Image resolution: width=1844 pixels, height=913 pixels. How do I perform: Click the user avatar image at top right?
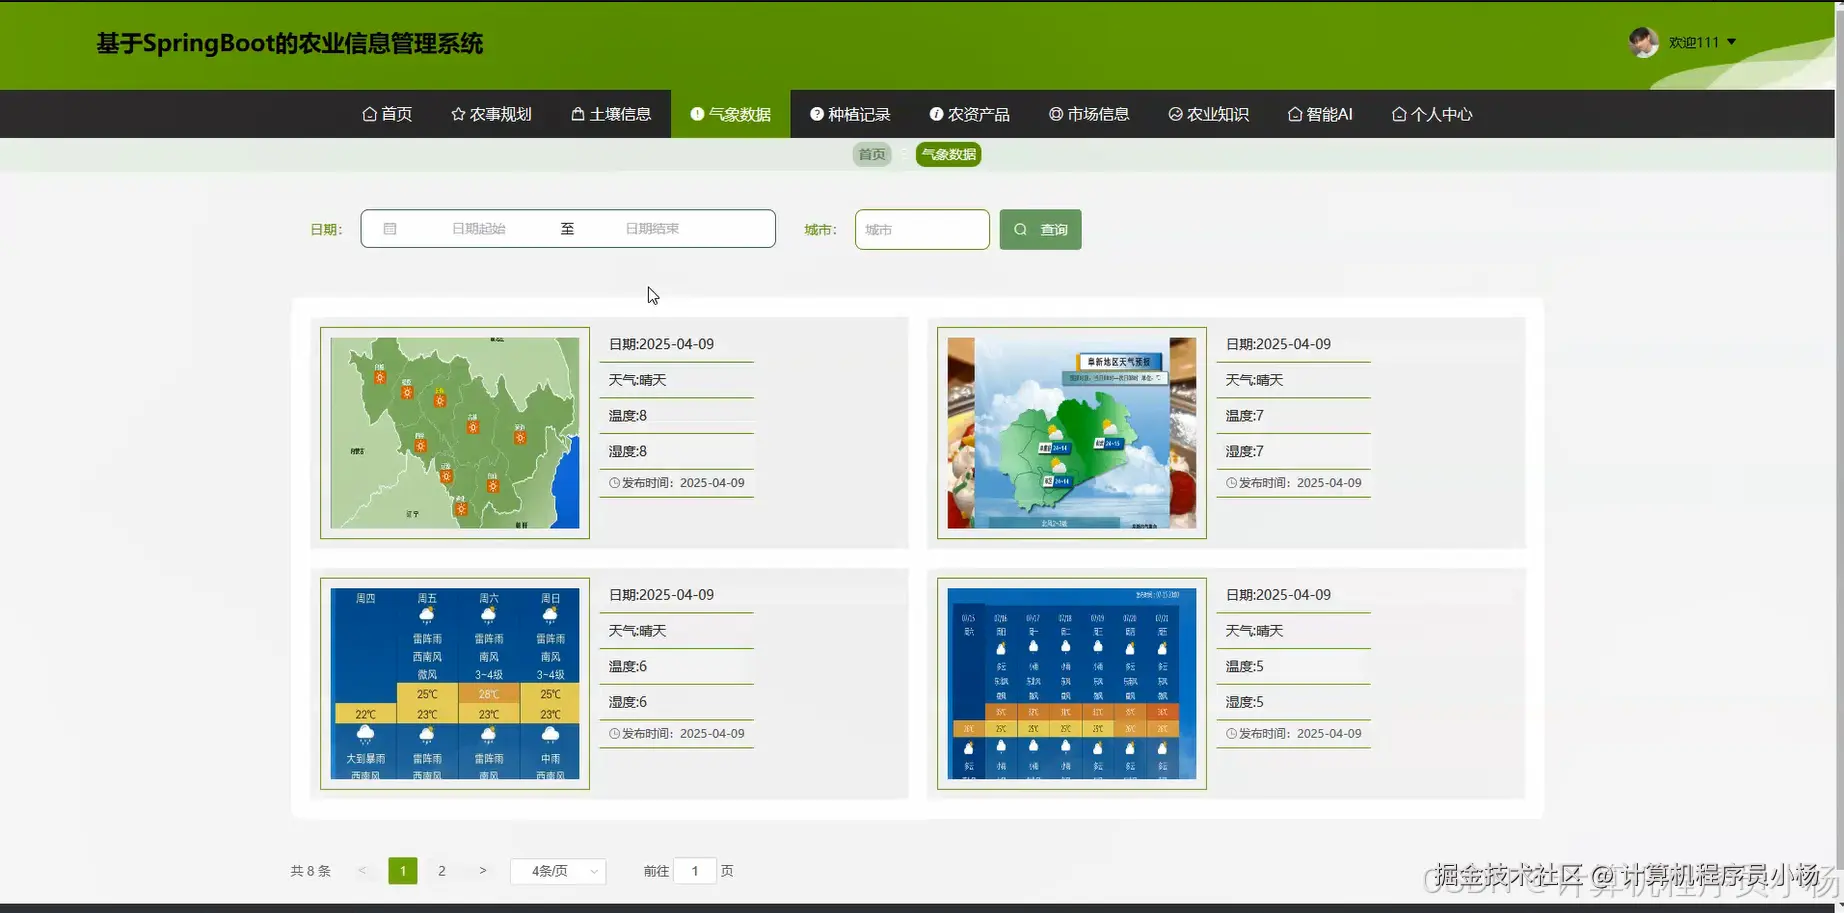(x=1643, y=42)
